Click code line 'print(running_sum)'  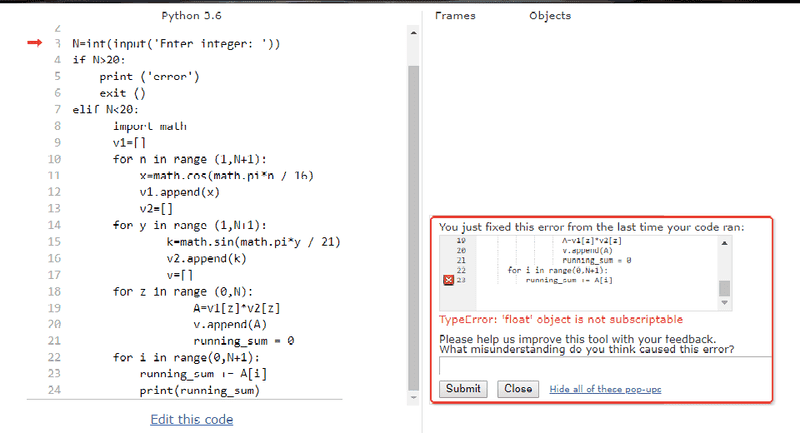[x=199, y=391]
